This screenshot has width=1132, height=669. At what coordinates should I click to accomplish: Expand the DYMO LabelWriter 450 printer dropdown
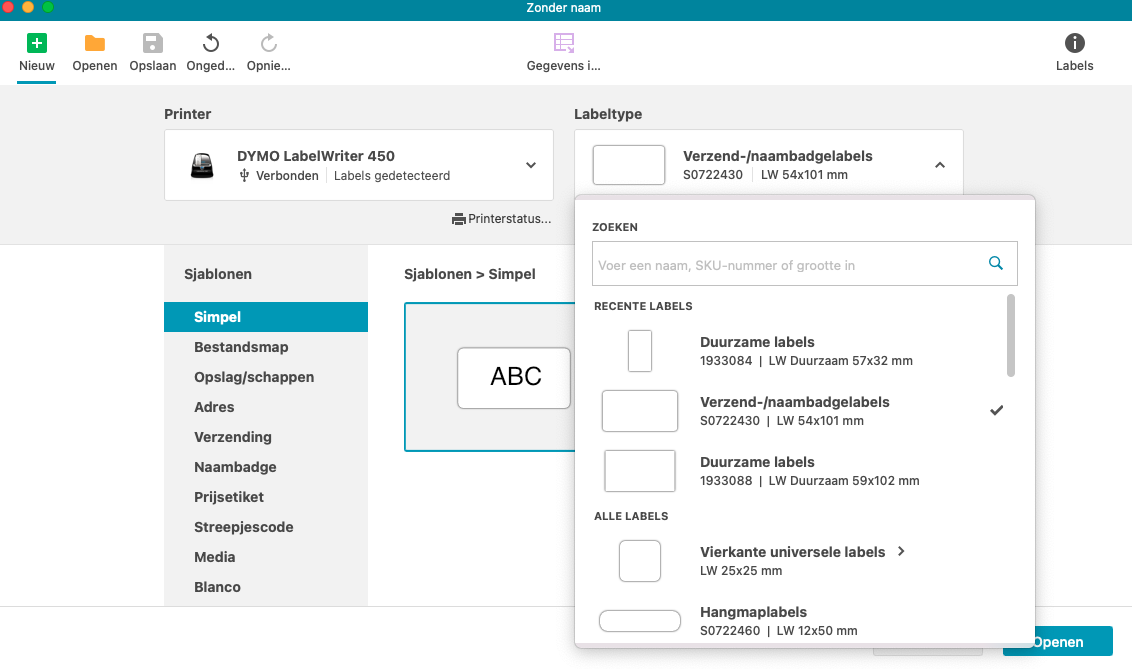pos(531,165)
